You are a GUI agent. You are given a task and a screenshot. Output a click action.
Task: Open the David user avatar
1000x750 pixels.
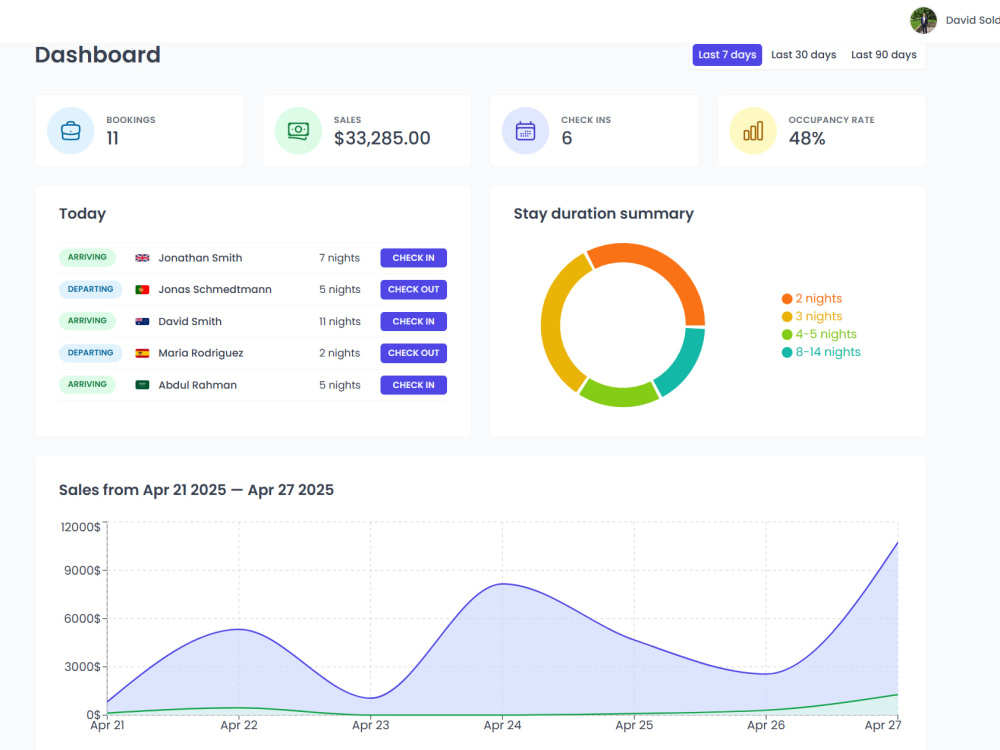click(923, 20)
